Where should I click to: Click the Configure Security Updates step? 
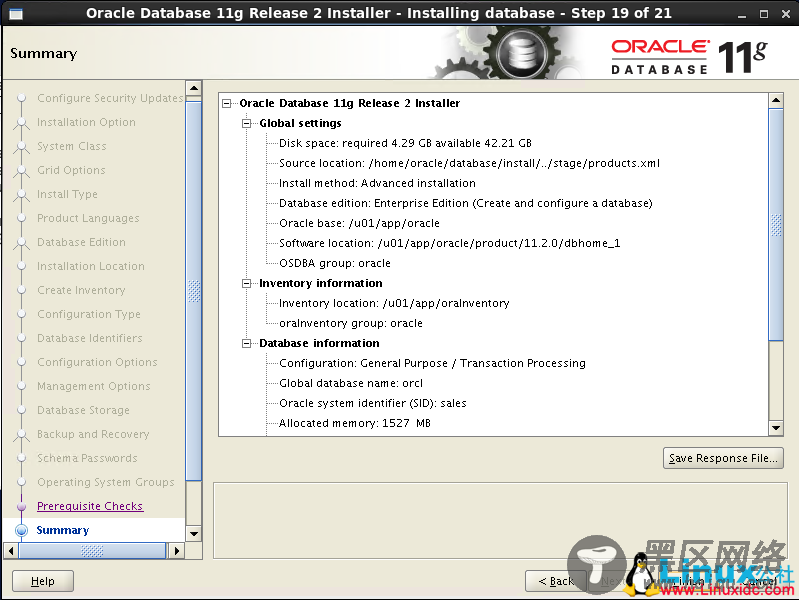coord(110,98)
